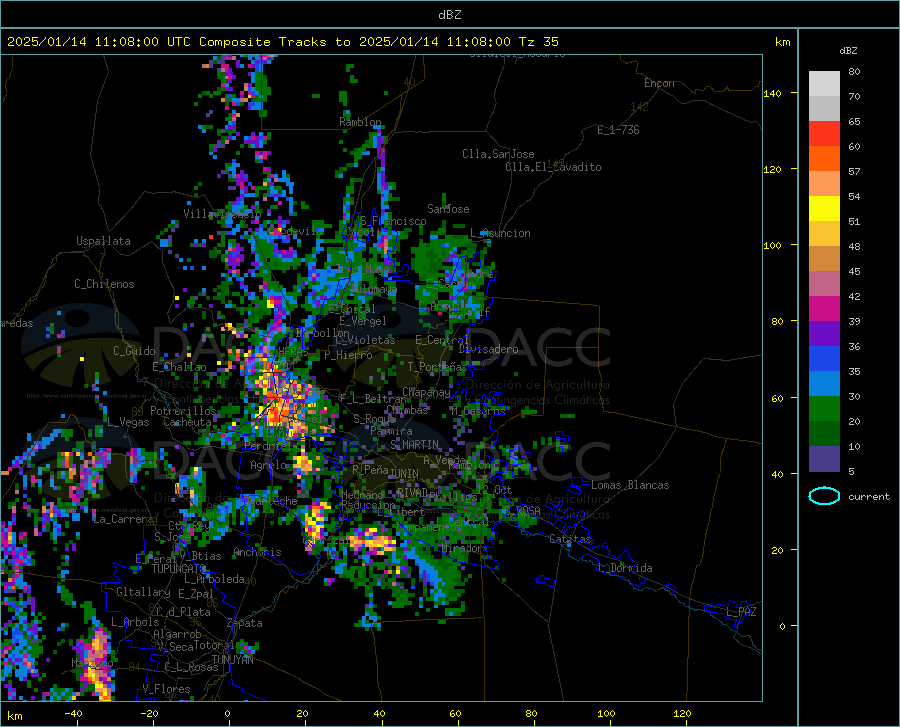Click the Catitas place label
The height and width of the screenshot is (727, 900).
(570, 539)
